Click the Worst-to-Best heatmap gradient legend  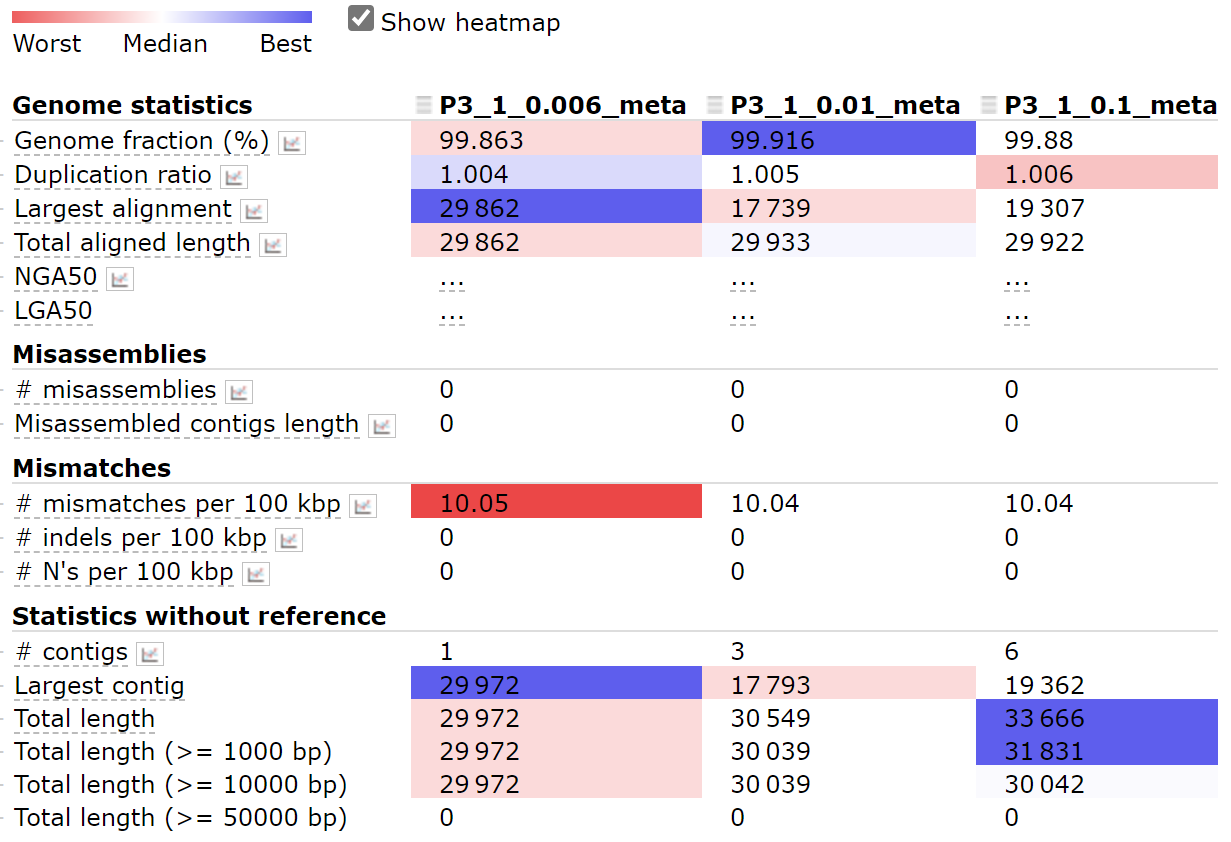coord(160,15)
